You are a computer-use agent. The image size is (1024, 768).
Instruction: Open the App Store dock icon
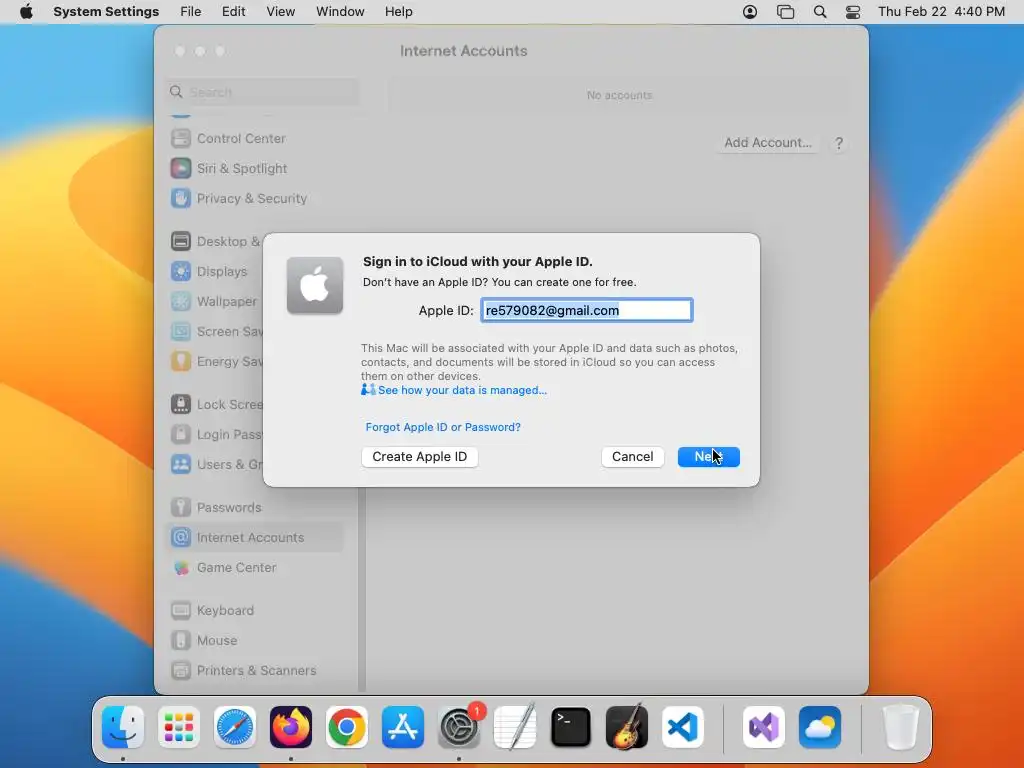tap(403, 727)
